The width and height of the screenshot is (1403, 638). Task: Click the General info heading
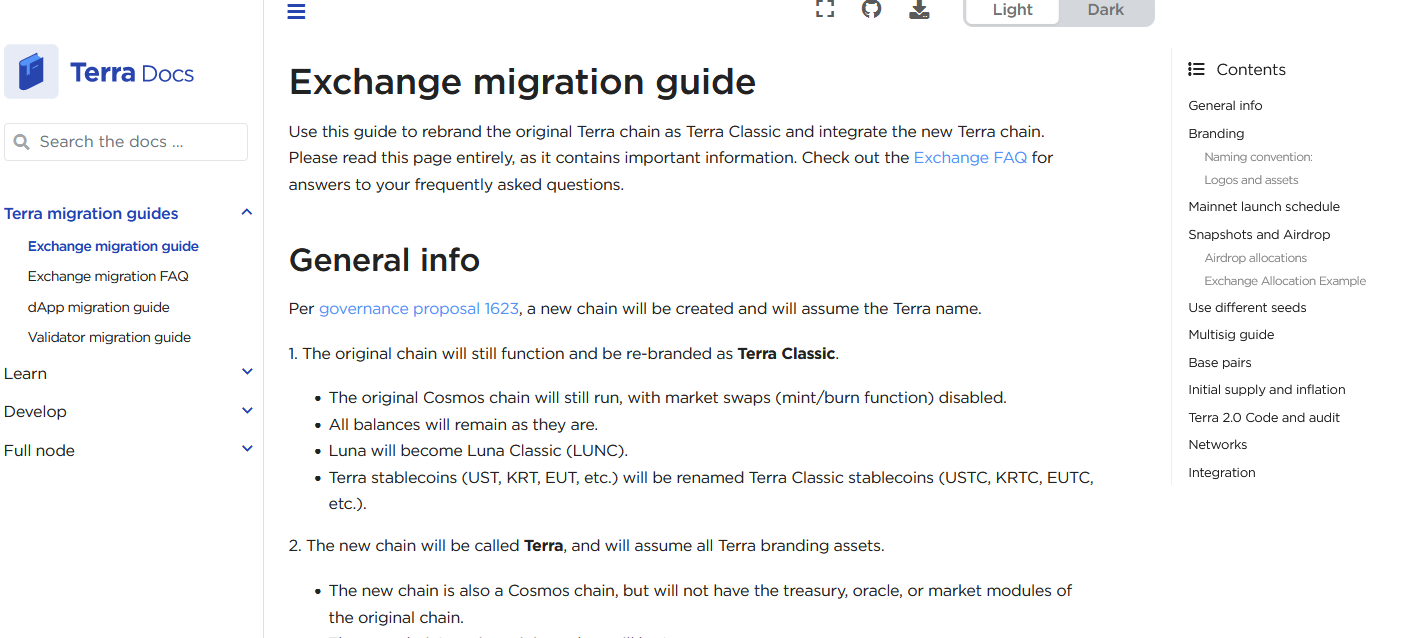click(384, 260)
